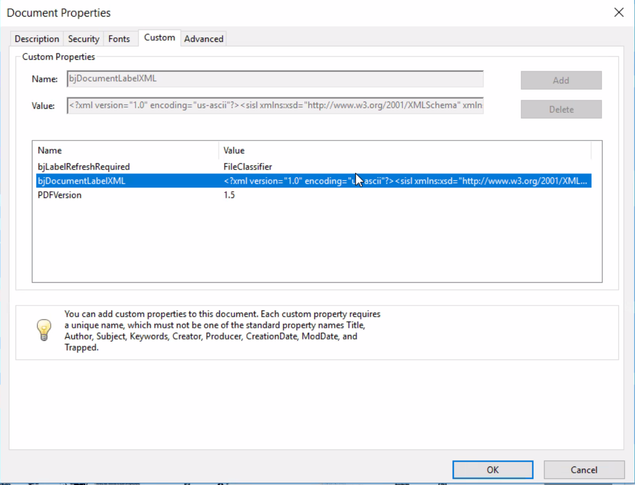This screenshot has width=635, height=485.
Task: Click the FileClassifier value cell
Action: [x=248, y=167]
